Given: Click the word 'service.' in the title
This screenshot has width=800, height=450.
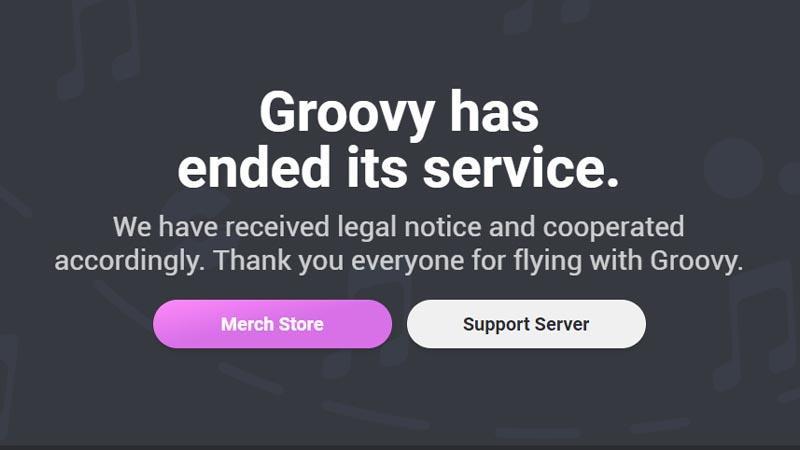Looking at the screenshot, I should click(x=521, y=168).
